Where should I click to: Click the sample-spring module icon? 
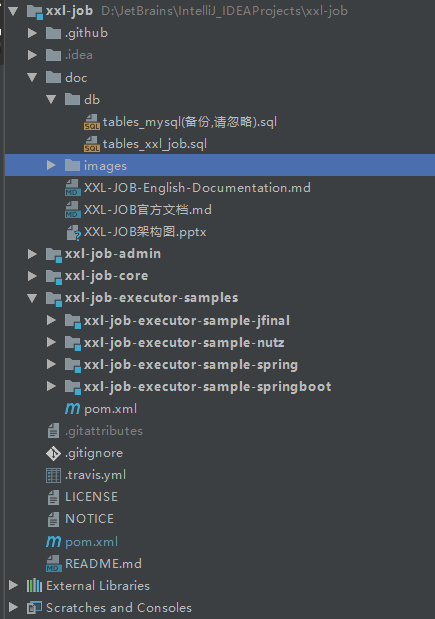(73, 365)
